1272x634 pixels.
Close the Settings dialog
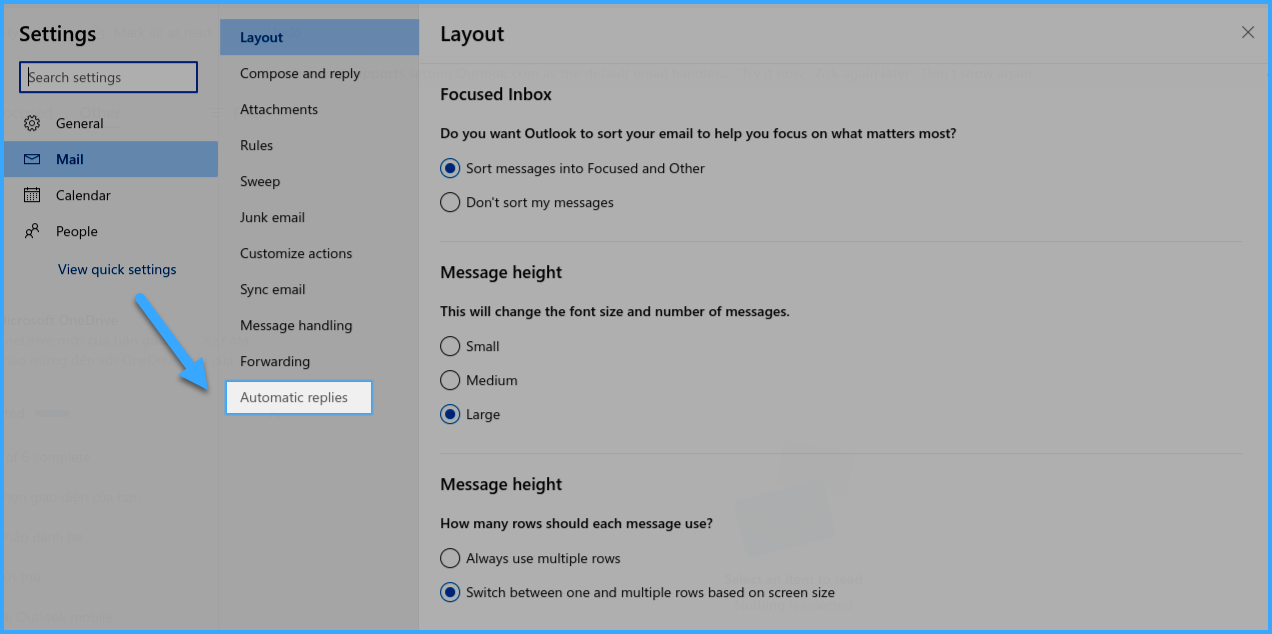coord(1248,32)
